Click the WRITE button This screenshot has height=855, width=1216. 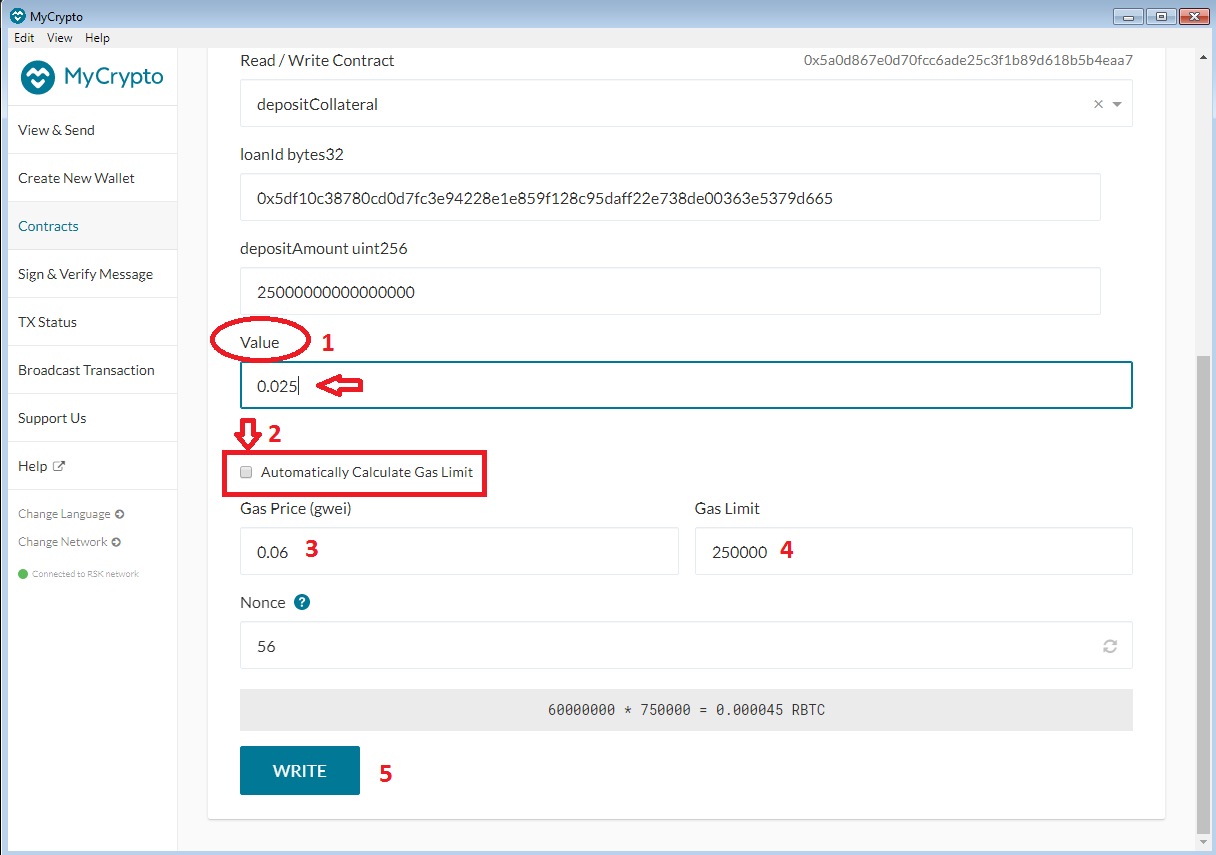point(300,770)
